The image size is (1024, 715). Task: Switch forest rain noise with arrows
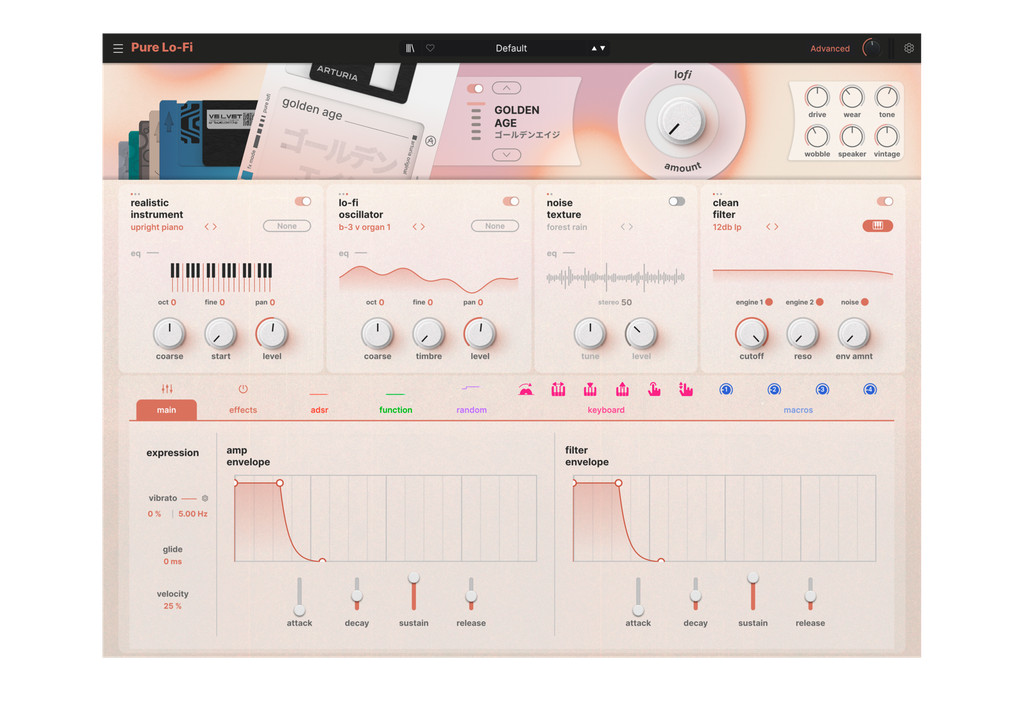(x=627, y=227)
